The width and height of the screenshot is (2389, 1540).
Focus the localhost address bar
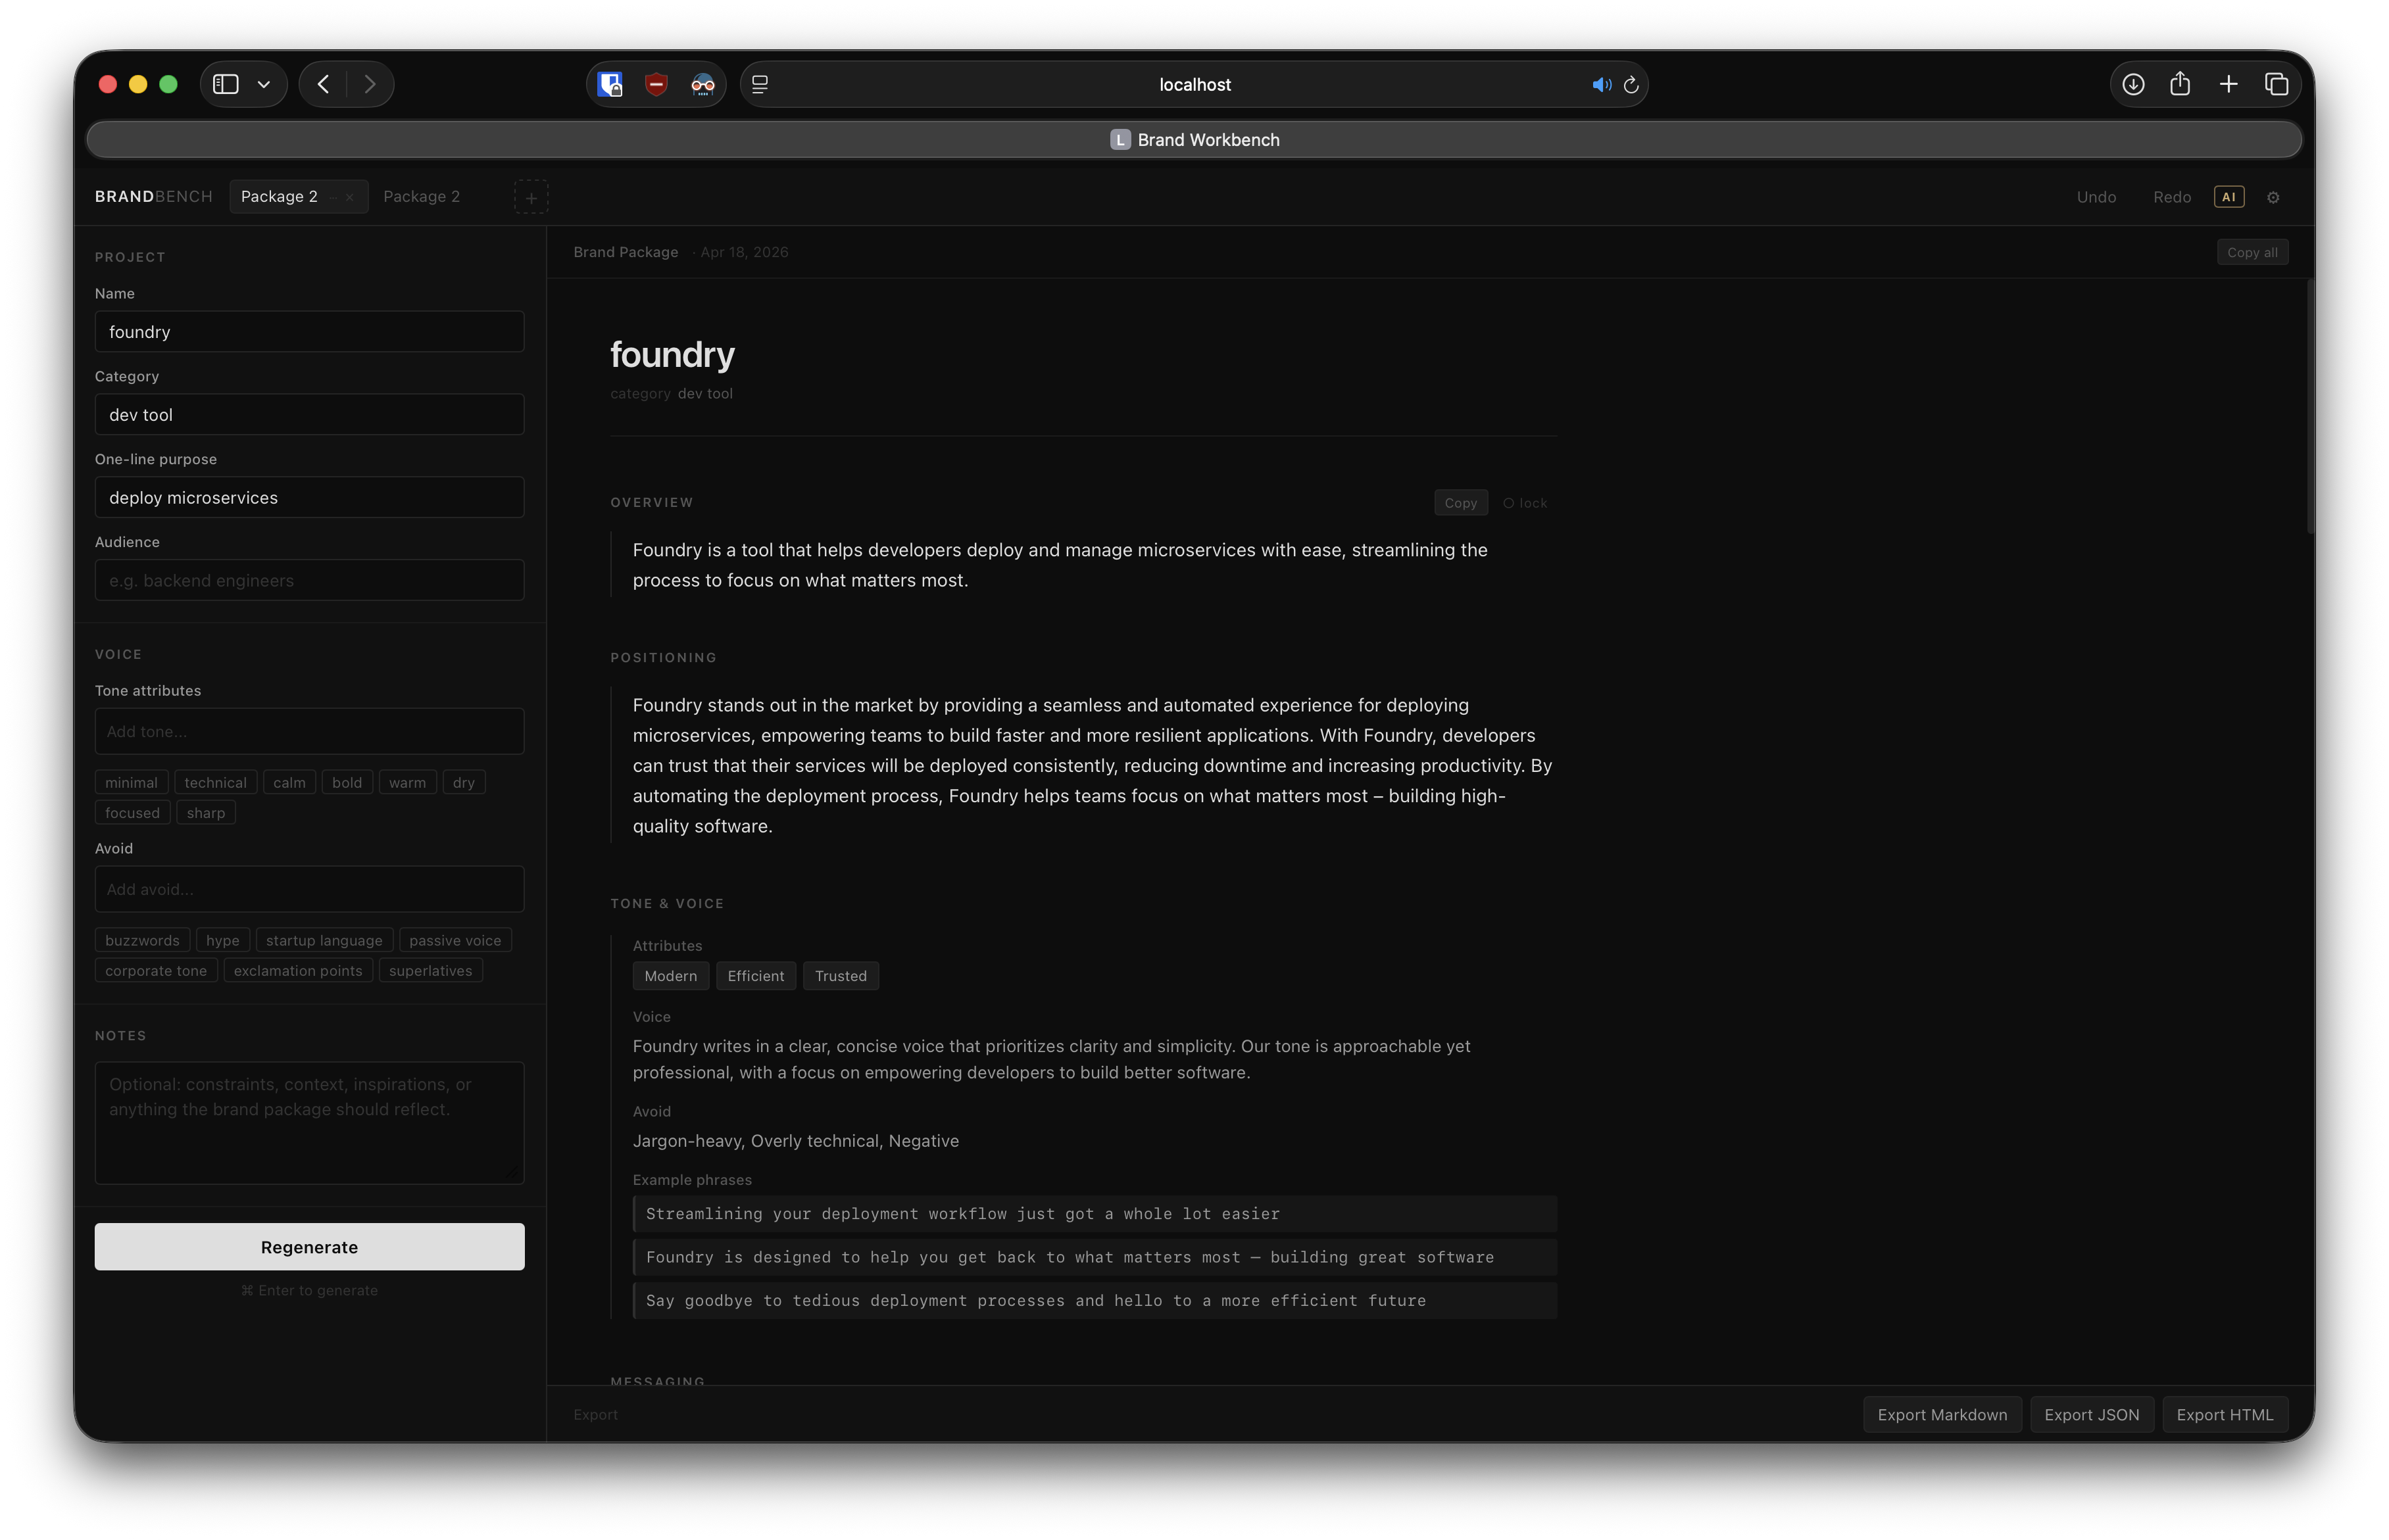click(x=1194, y=84)
